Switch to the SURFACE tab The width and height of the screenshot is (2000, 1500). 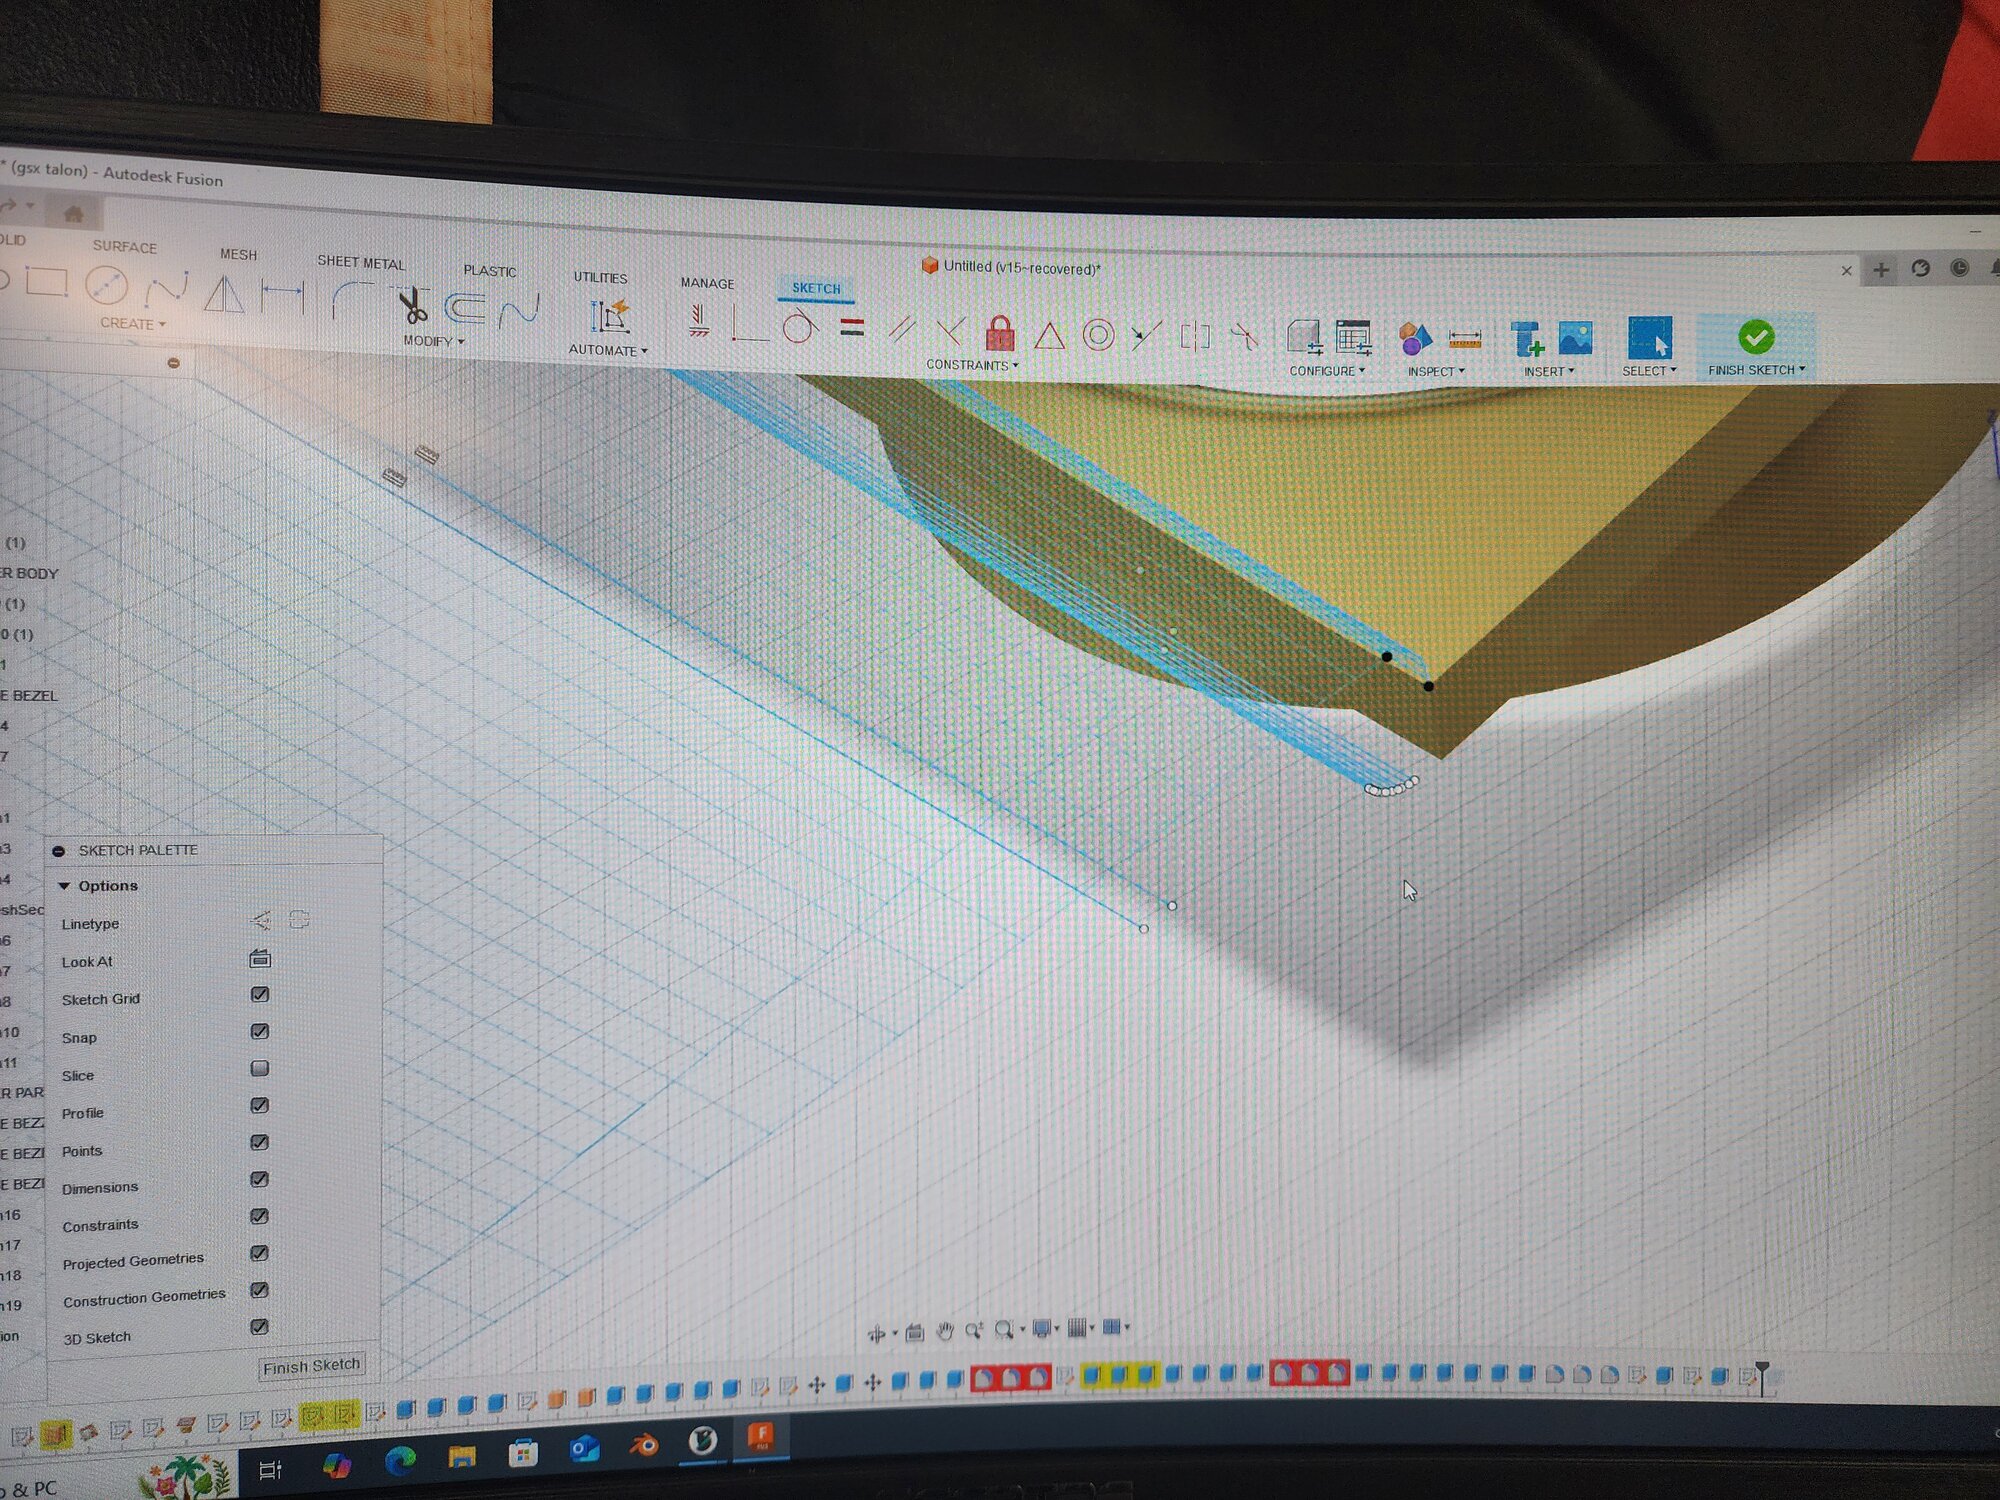point(125,247)
